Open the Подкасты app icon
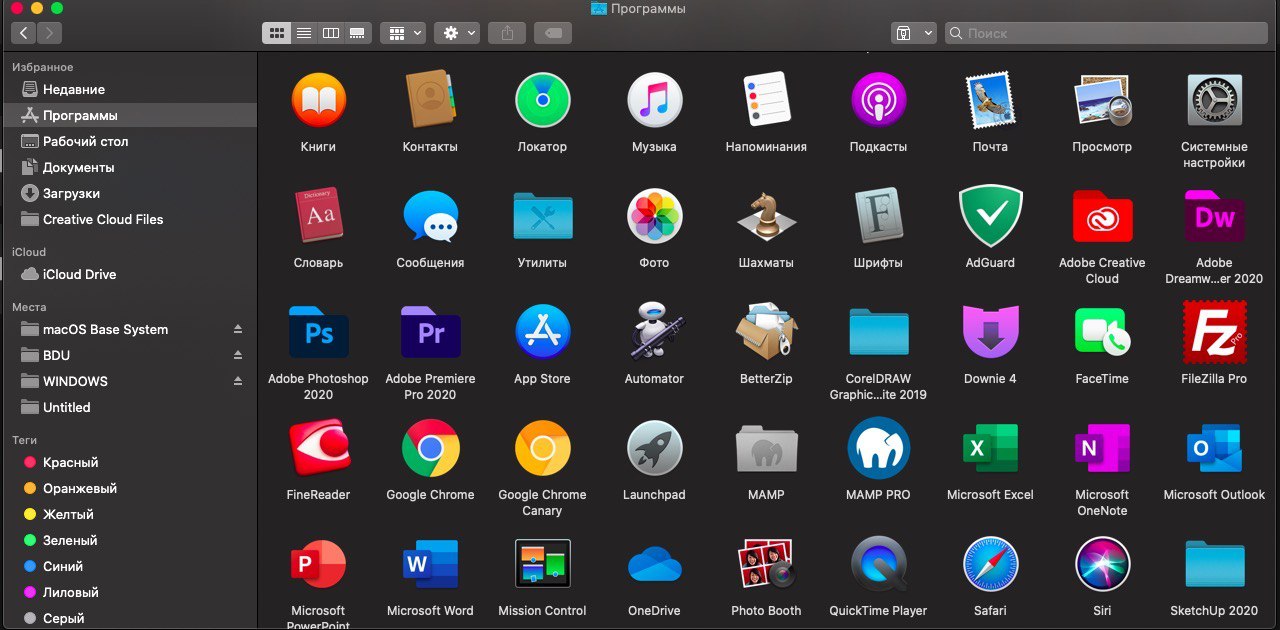The image size is (1280, 630). coord(878,100)
